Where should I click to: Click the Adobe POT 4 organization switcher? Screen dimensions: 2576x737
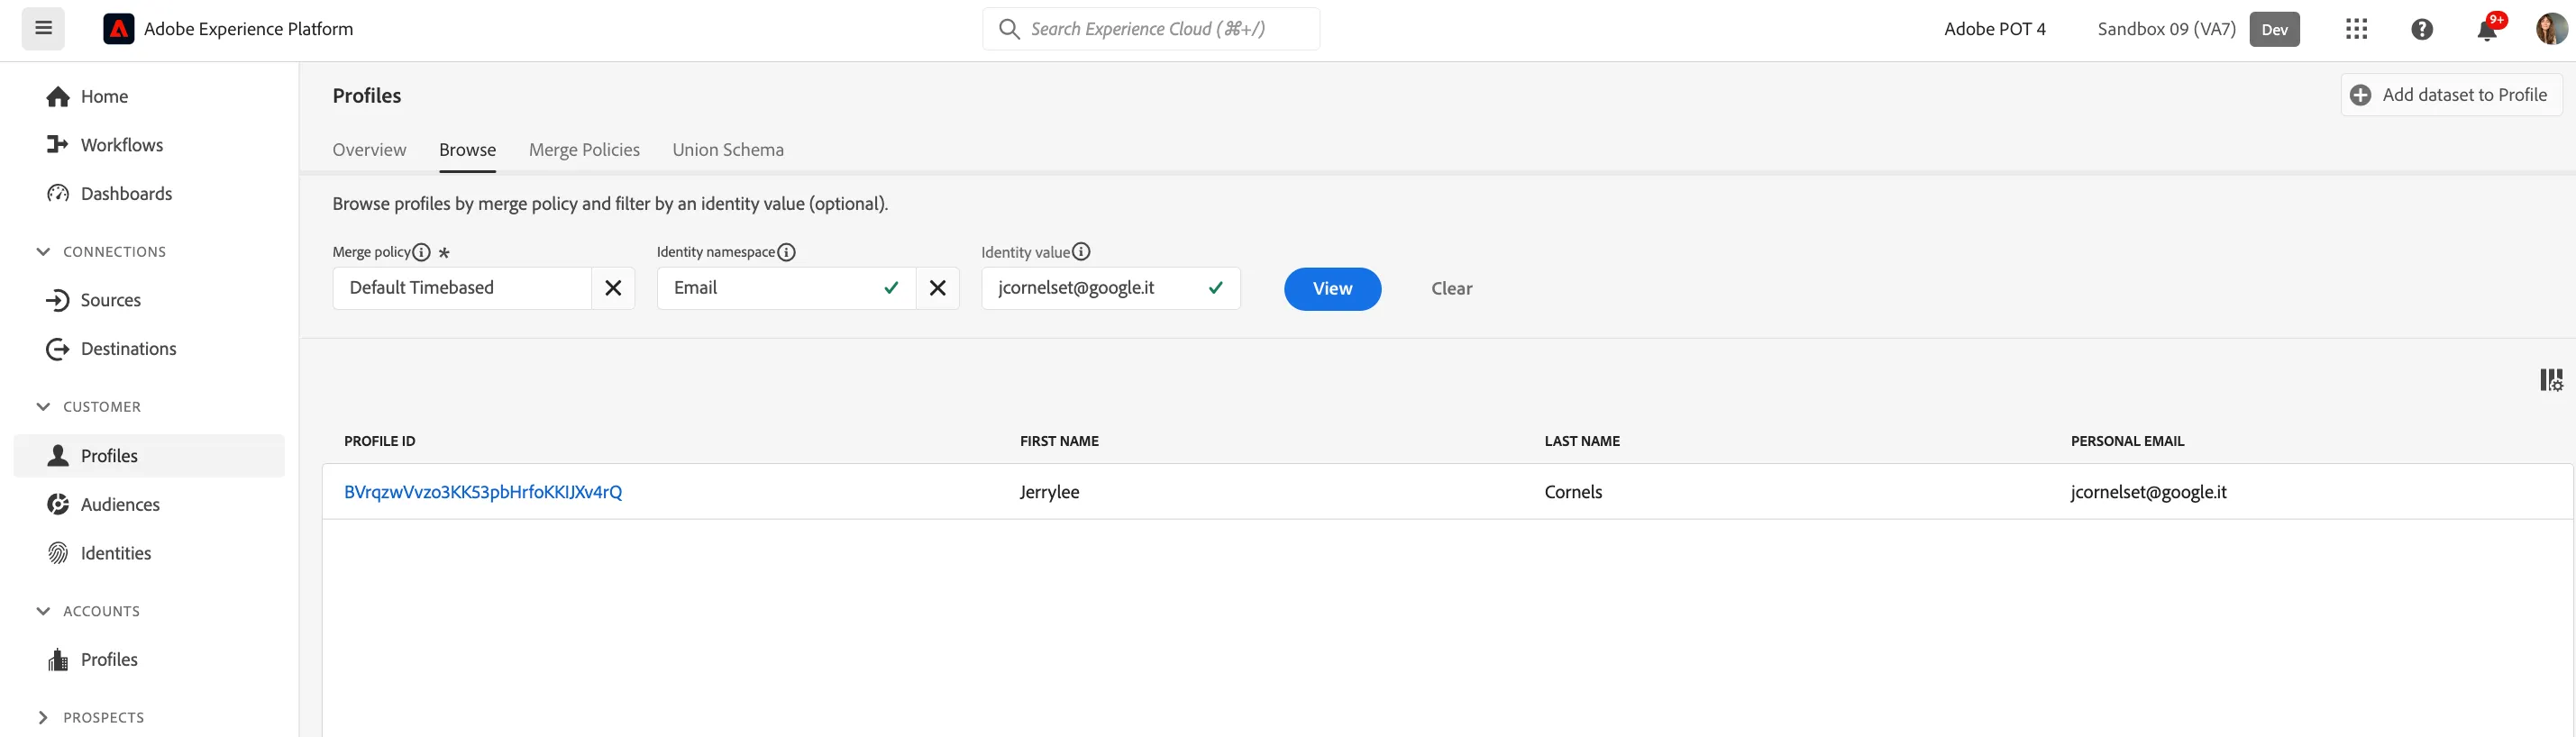(1994, 29)
